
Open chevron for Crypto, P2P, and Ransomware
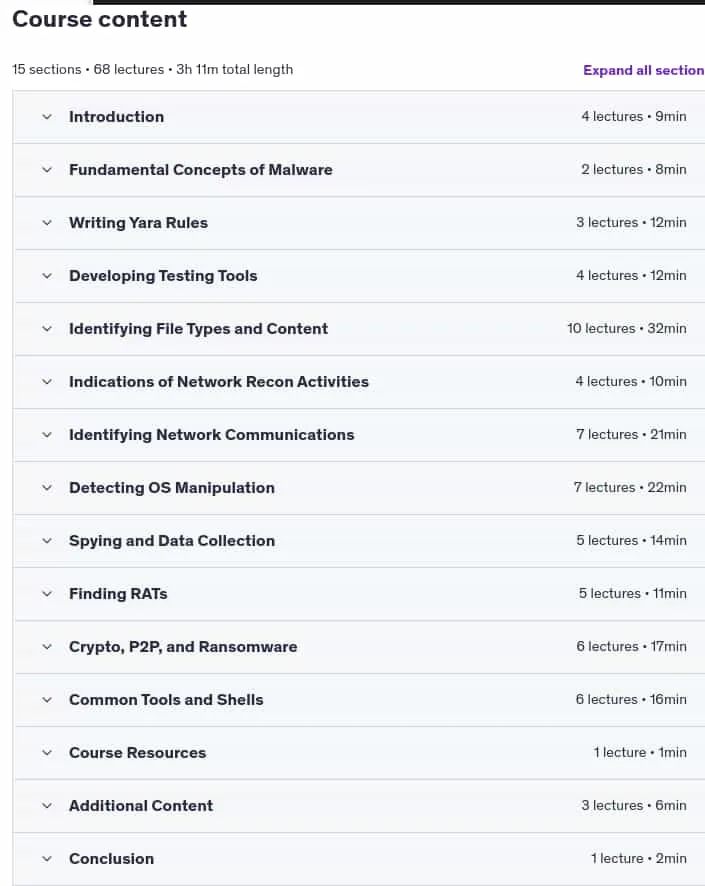[x=47, y=647]
